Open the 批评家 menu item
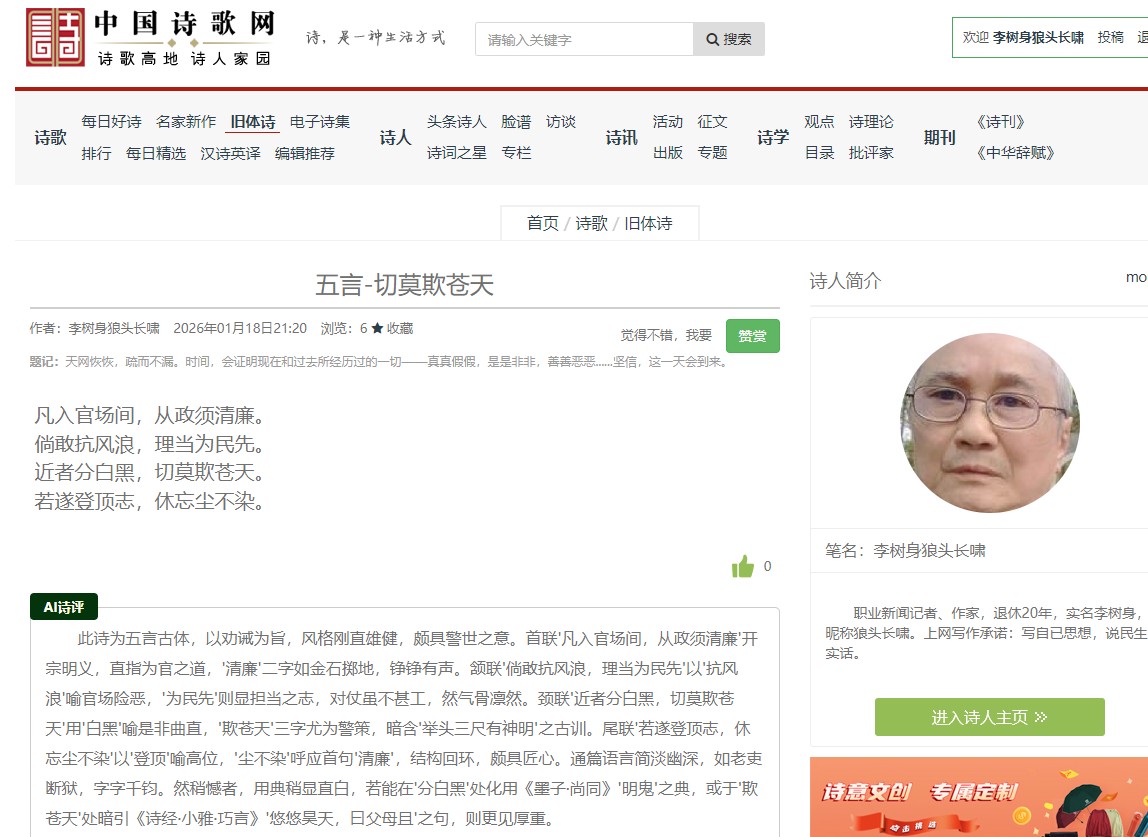This screenshot has height=837, width=1148. (871, 153)
